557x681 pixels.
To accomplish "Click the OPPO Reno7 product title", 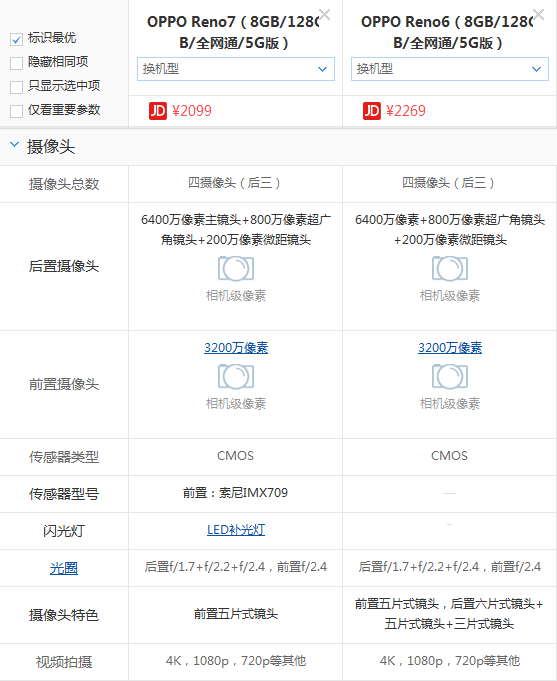I will coord(234,32).
